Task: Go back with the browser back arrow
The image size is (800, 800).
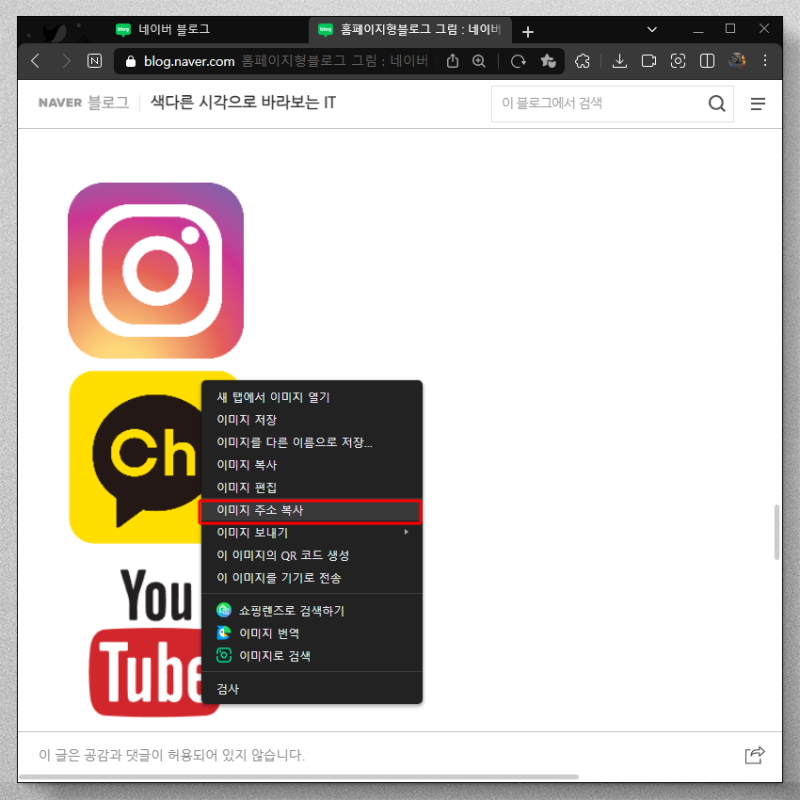Action: 35,61
